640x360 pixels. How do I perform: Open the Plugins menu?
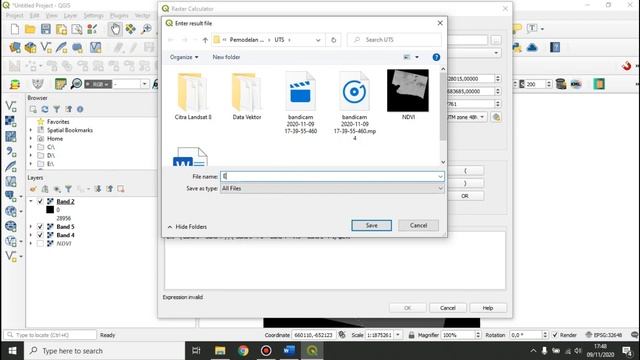[x=119, y=16]
